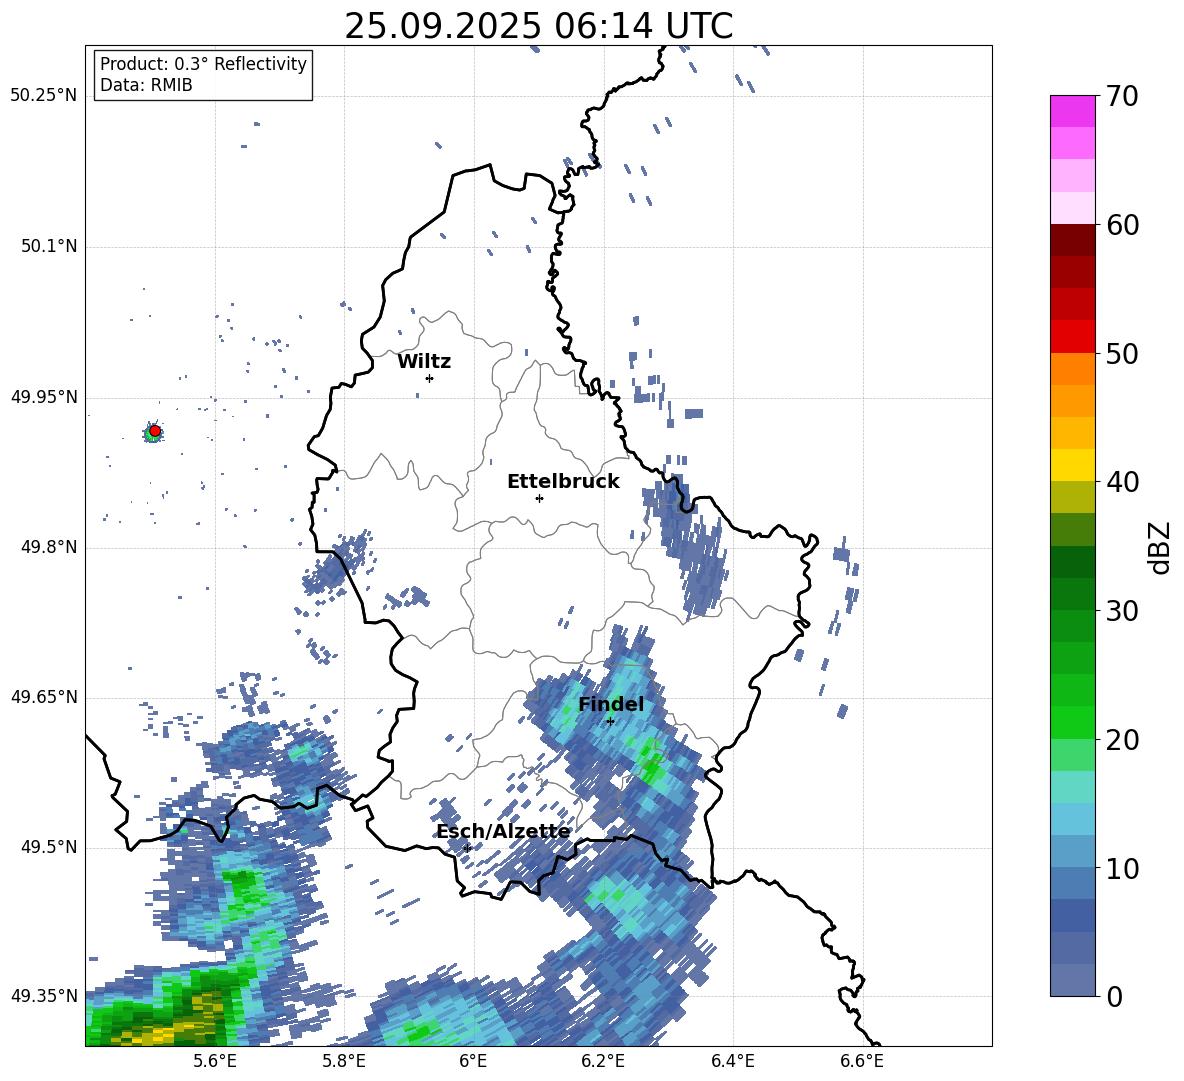Click the dark red colorbar segment below 60
The width and height of the screenshot is (1184, 1081).
[x=1072, y=240]
